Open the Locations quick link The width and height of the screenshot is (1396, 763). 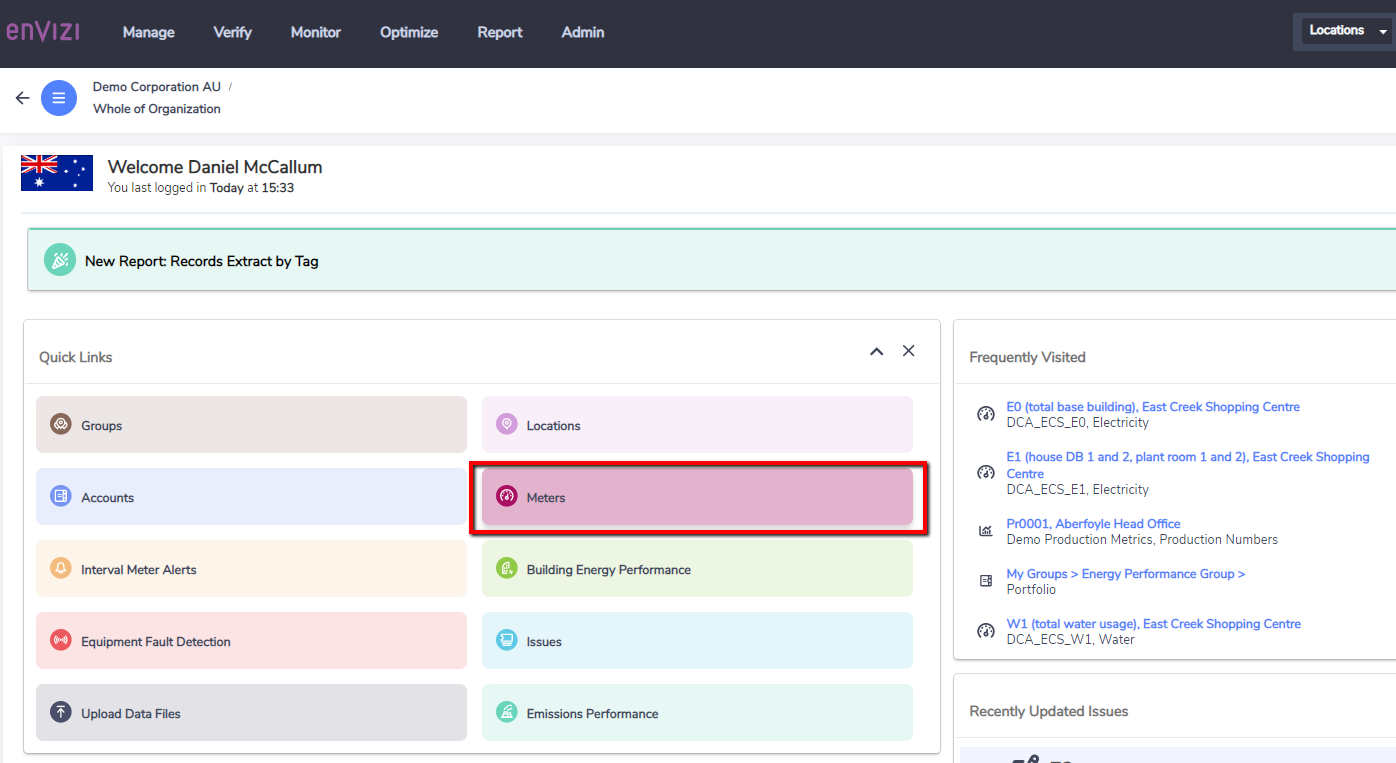(697, 425)
